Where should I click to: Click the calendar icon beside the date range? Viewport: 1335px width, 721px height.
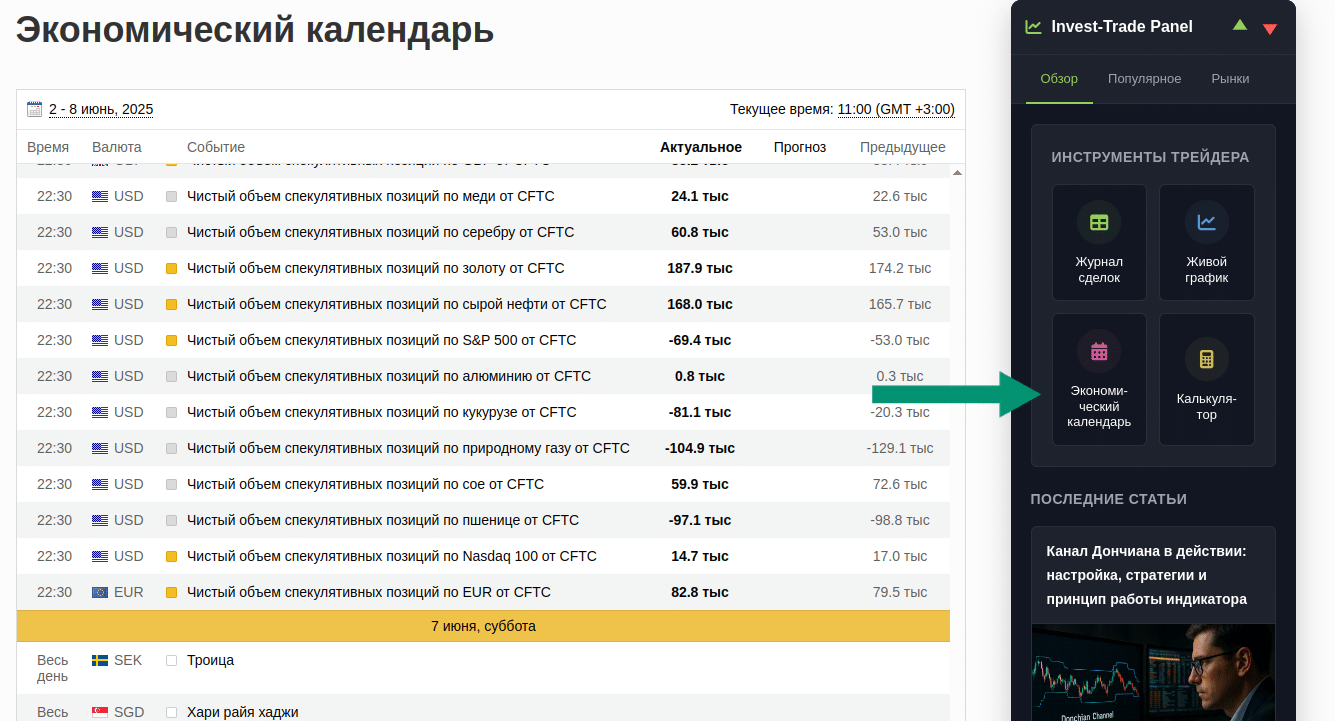tap(34, 109)
